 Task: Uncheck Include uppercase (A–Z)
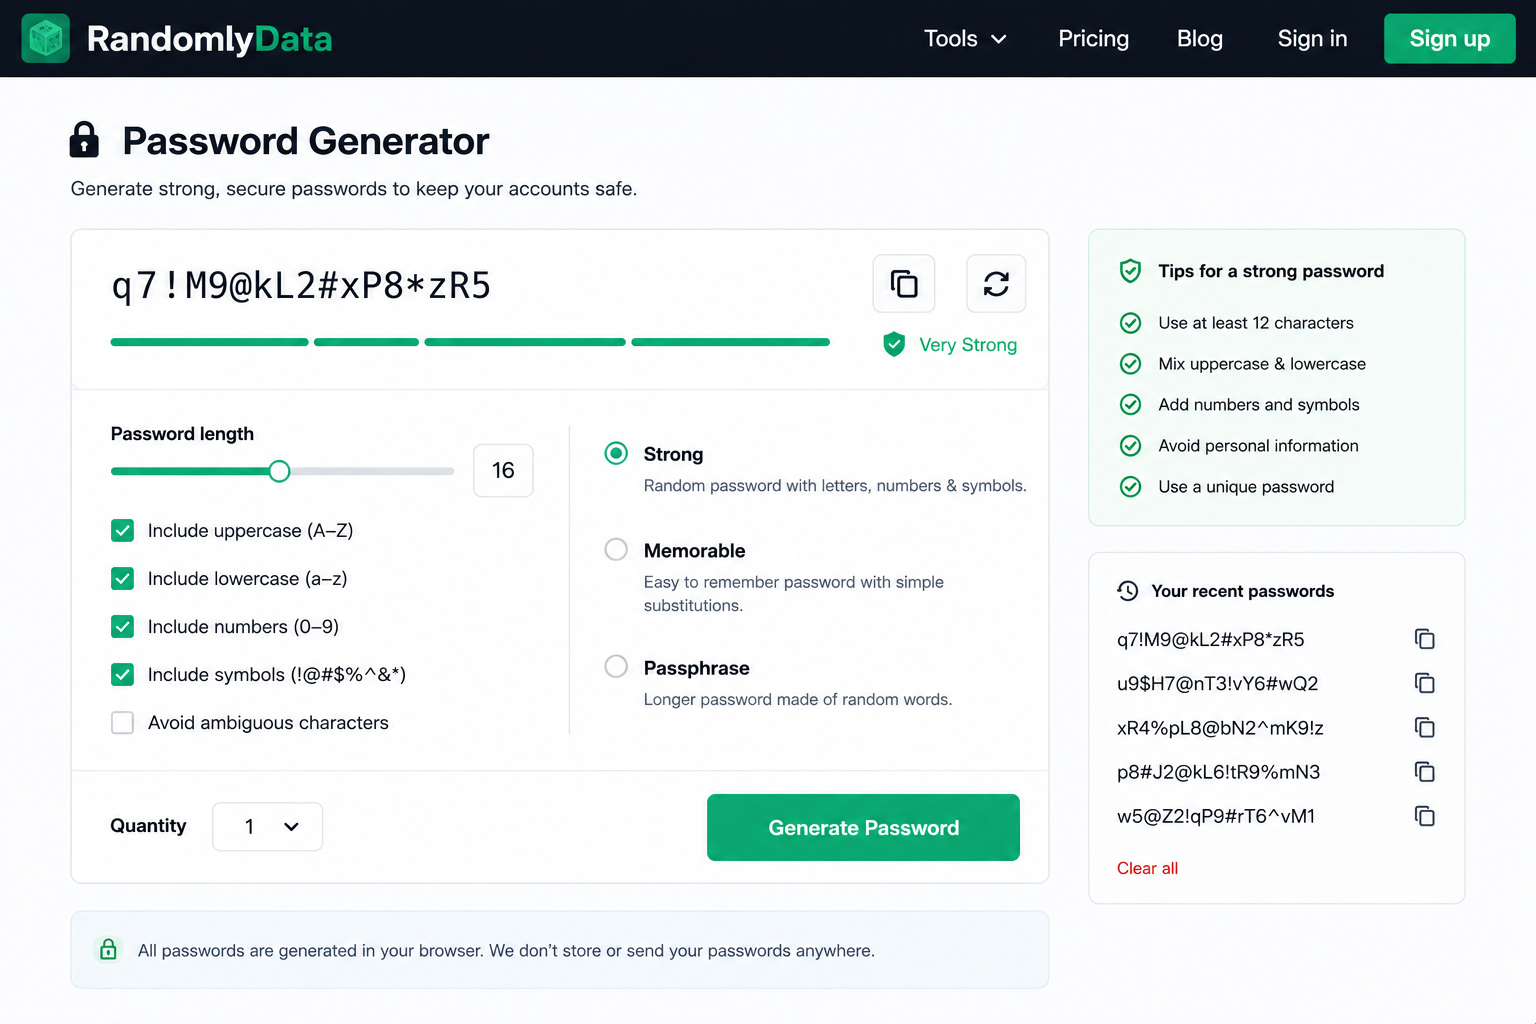(x=122, y=530)
